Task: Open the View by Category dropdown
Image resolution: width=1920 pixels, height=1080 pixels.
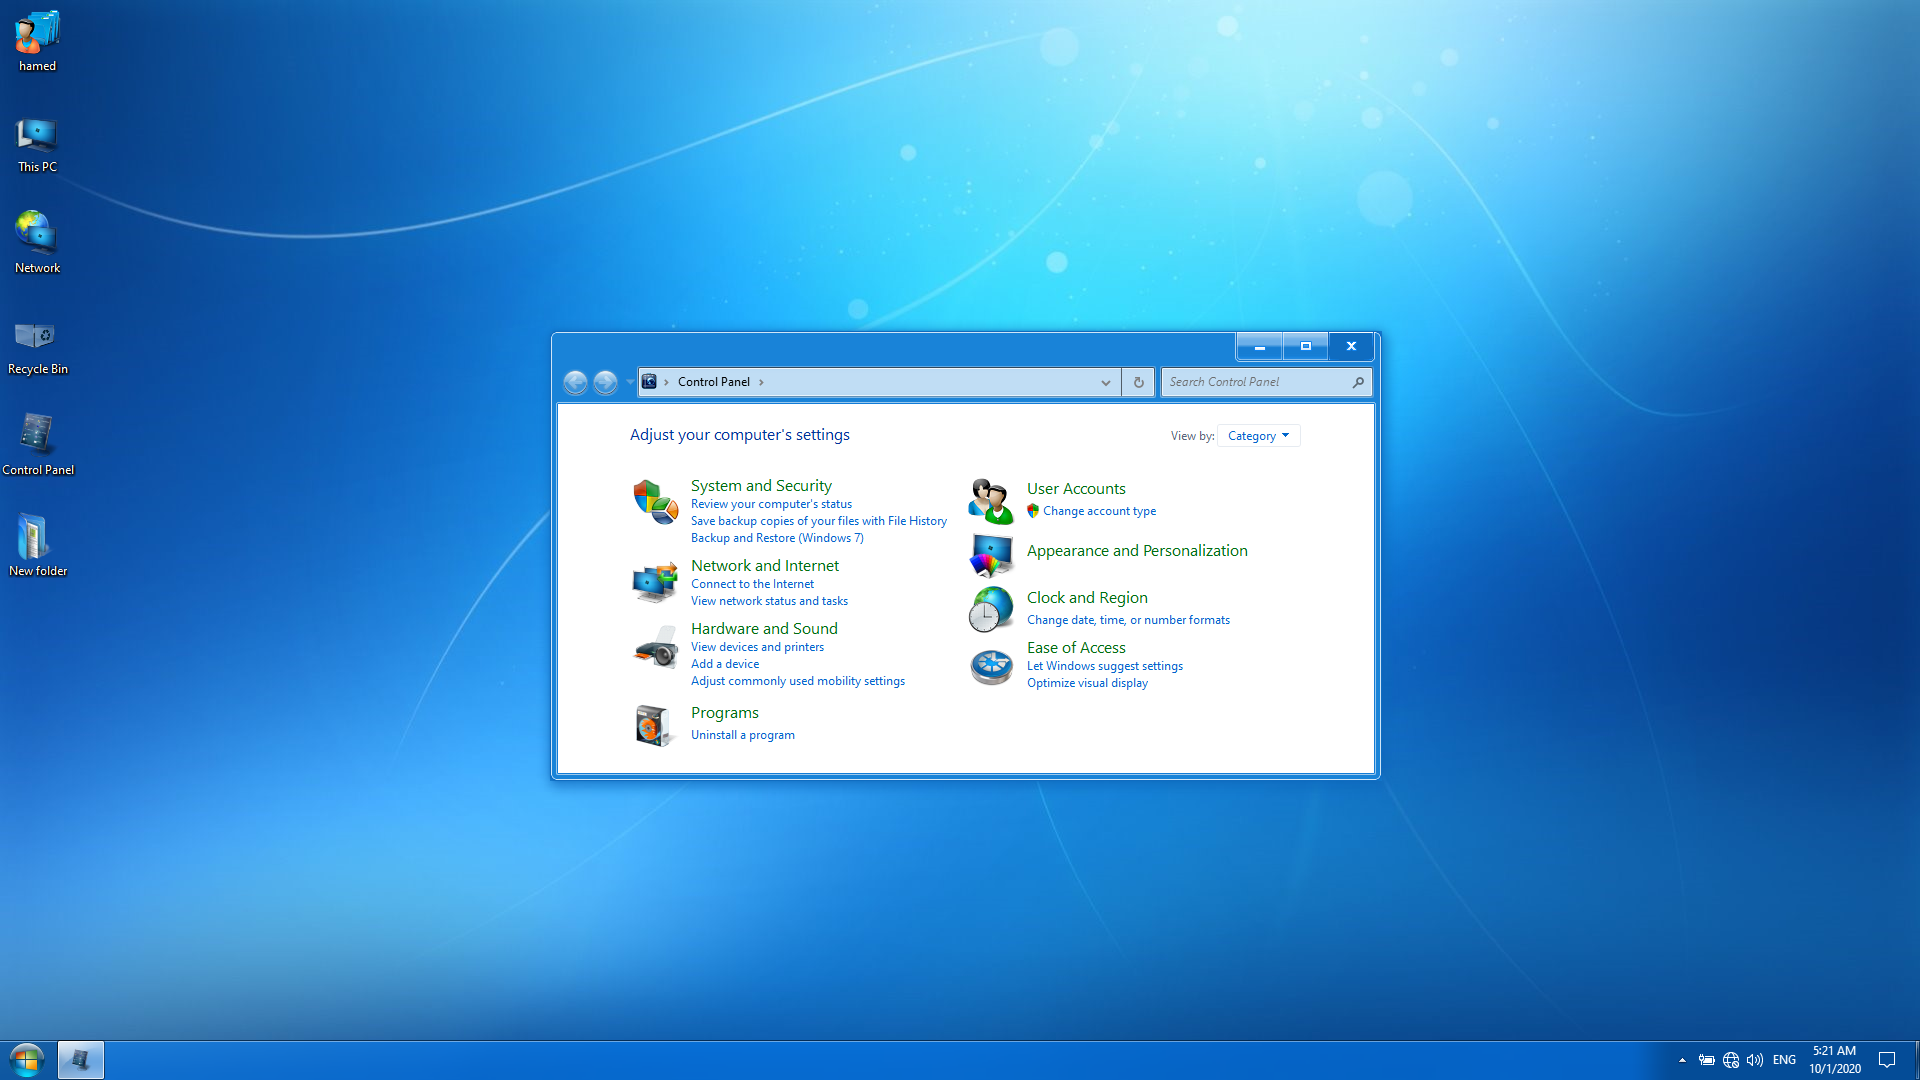Action: coord(1258,436)
